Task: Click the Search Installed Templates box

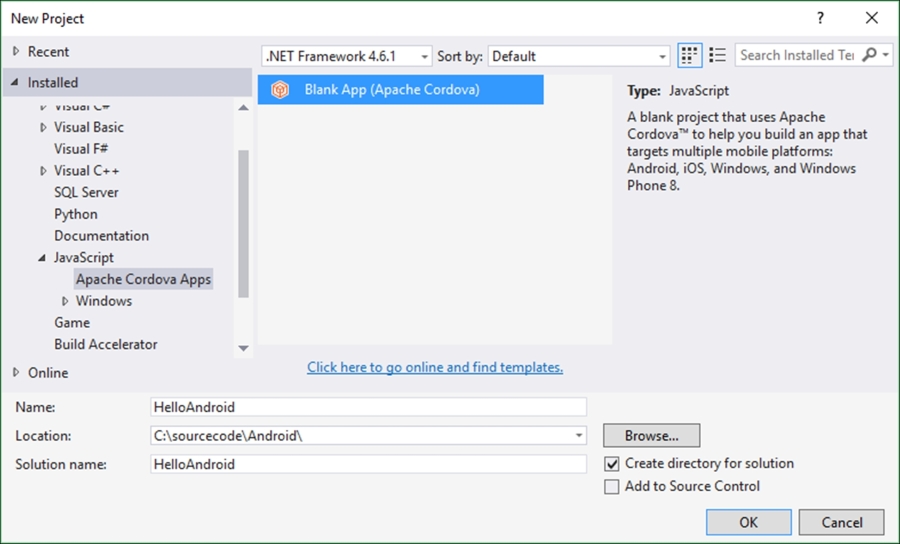Action: pyautogui.click(x=798, y=55)
